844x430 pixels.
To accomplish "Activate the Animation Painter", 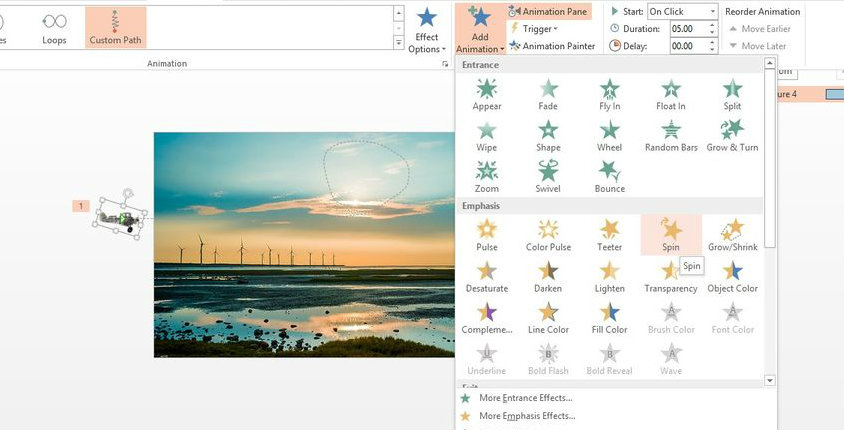I will click(x=552, y=46).
